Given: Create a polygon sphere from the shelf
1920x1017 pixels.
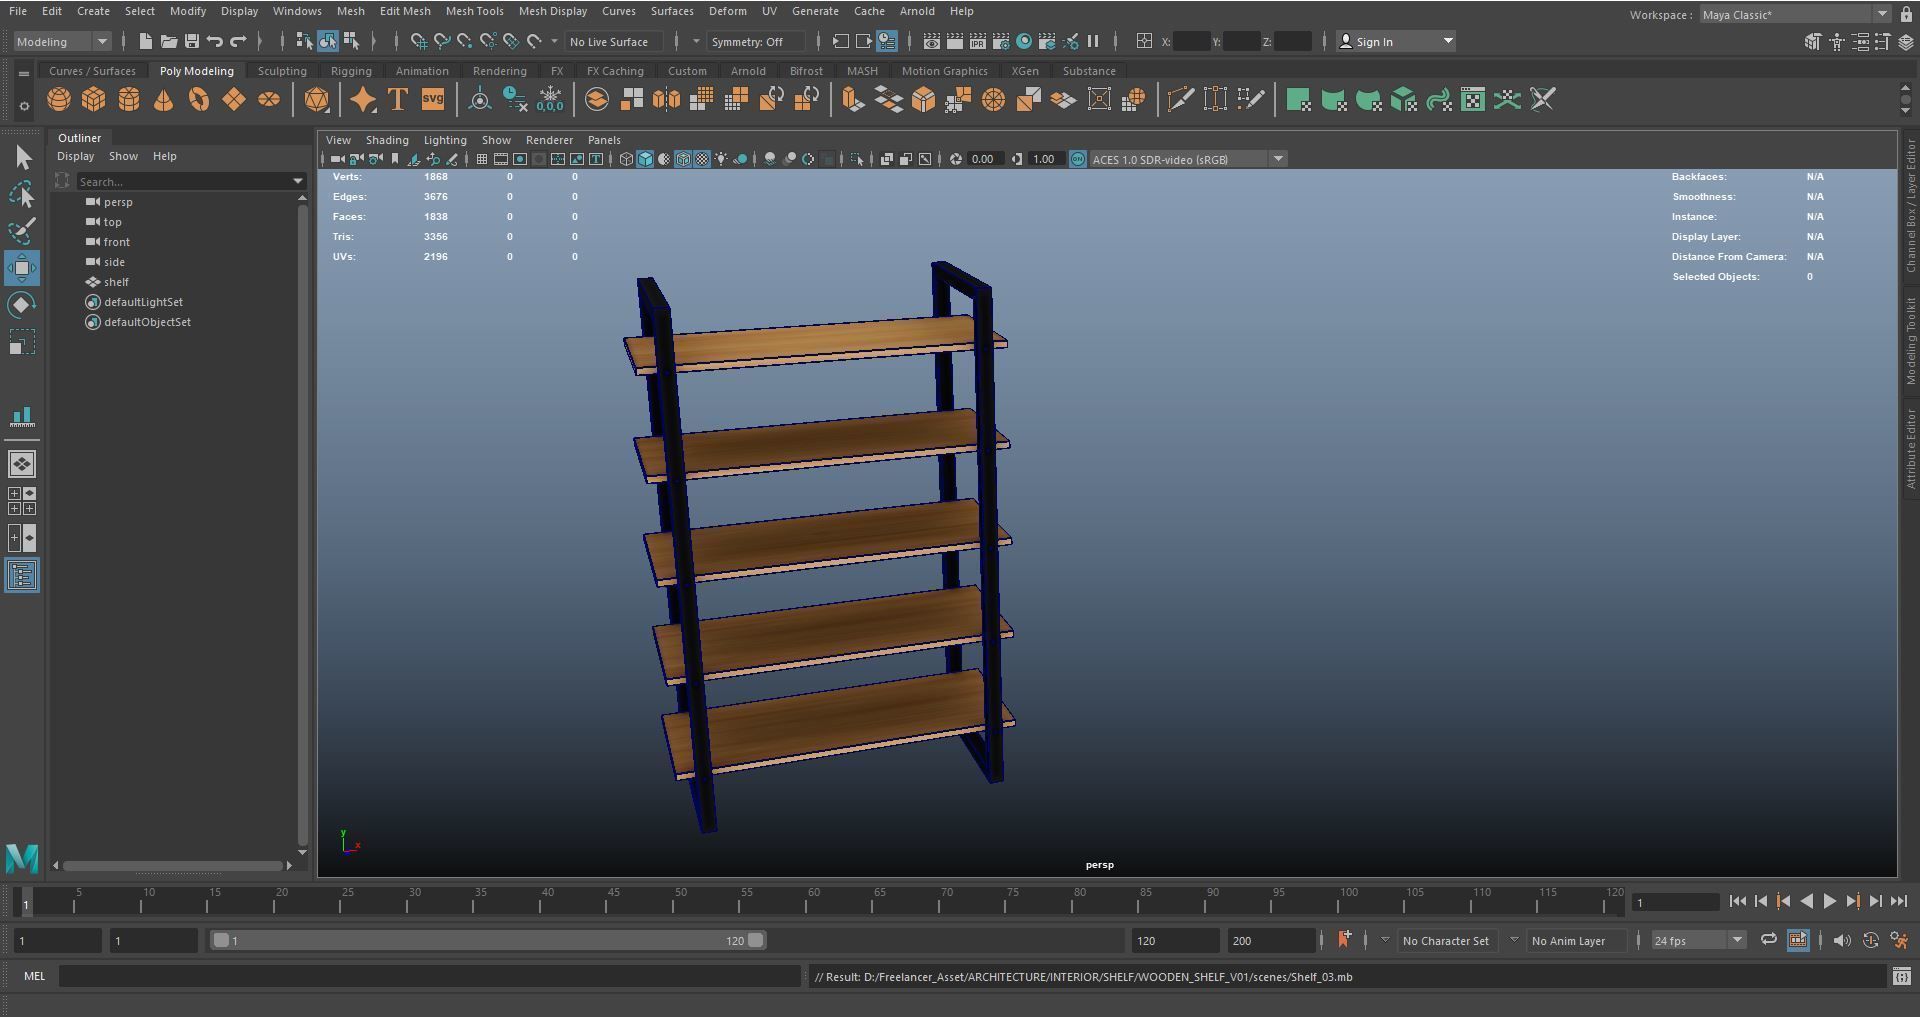Looking at the screenshot, I should pos(59,99).
